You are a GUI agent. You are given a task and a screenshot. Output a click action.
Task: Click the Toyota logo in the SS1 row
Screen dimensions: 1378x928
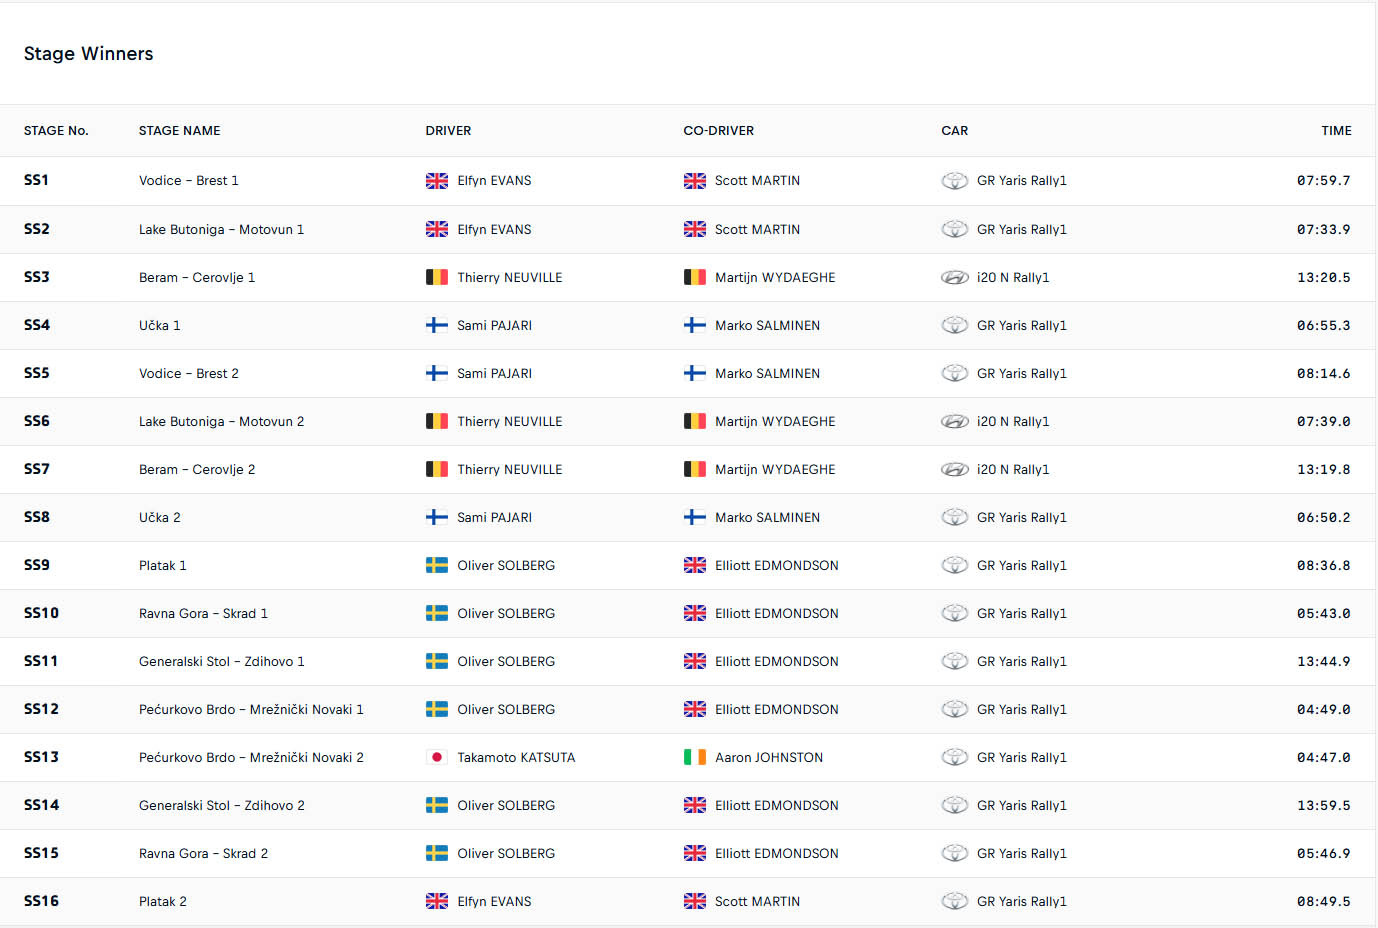[954, 181]
